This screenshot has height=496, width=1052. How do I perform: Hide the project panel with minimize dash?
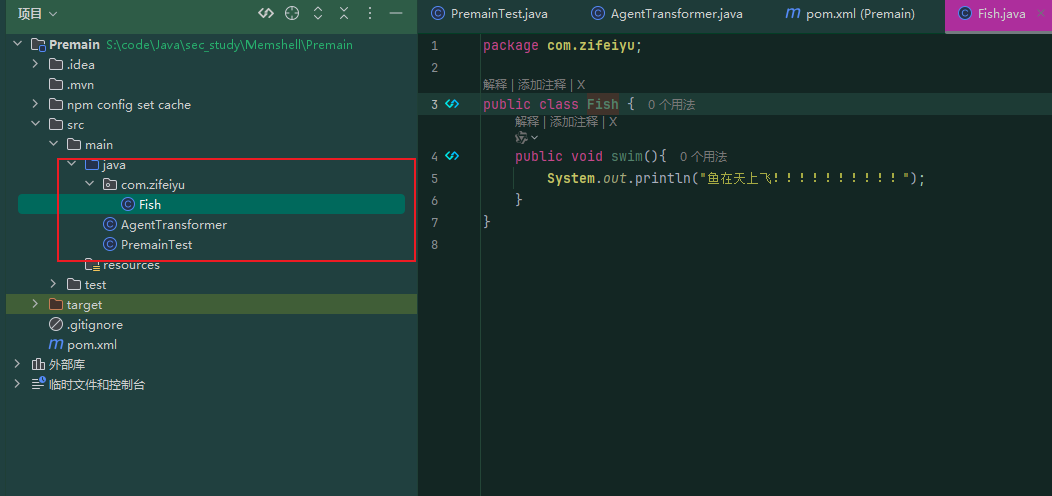click(x=396, y=13)
